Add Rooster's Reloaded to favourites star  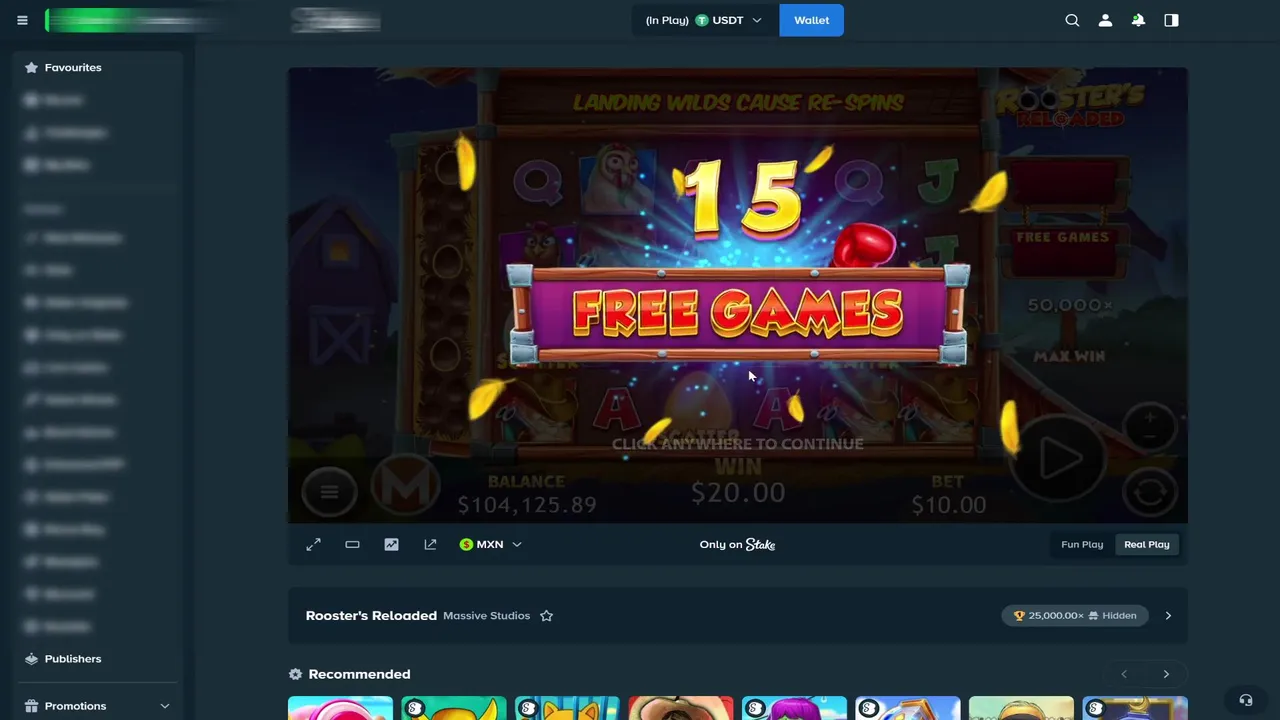point(546,616)
